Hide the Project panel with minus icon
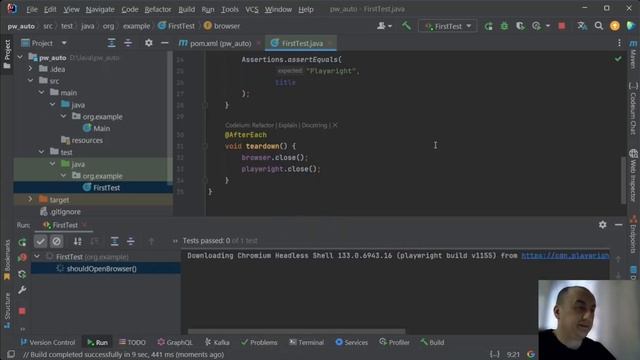 tap(164, 43)
